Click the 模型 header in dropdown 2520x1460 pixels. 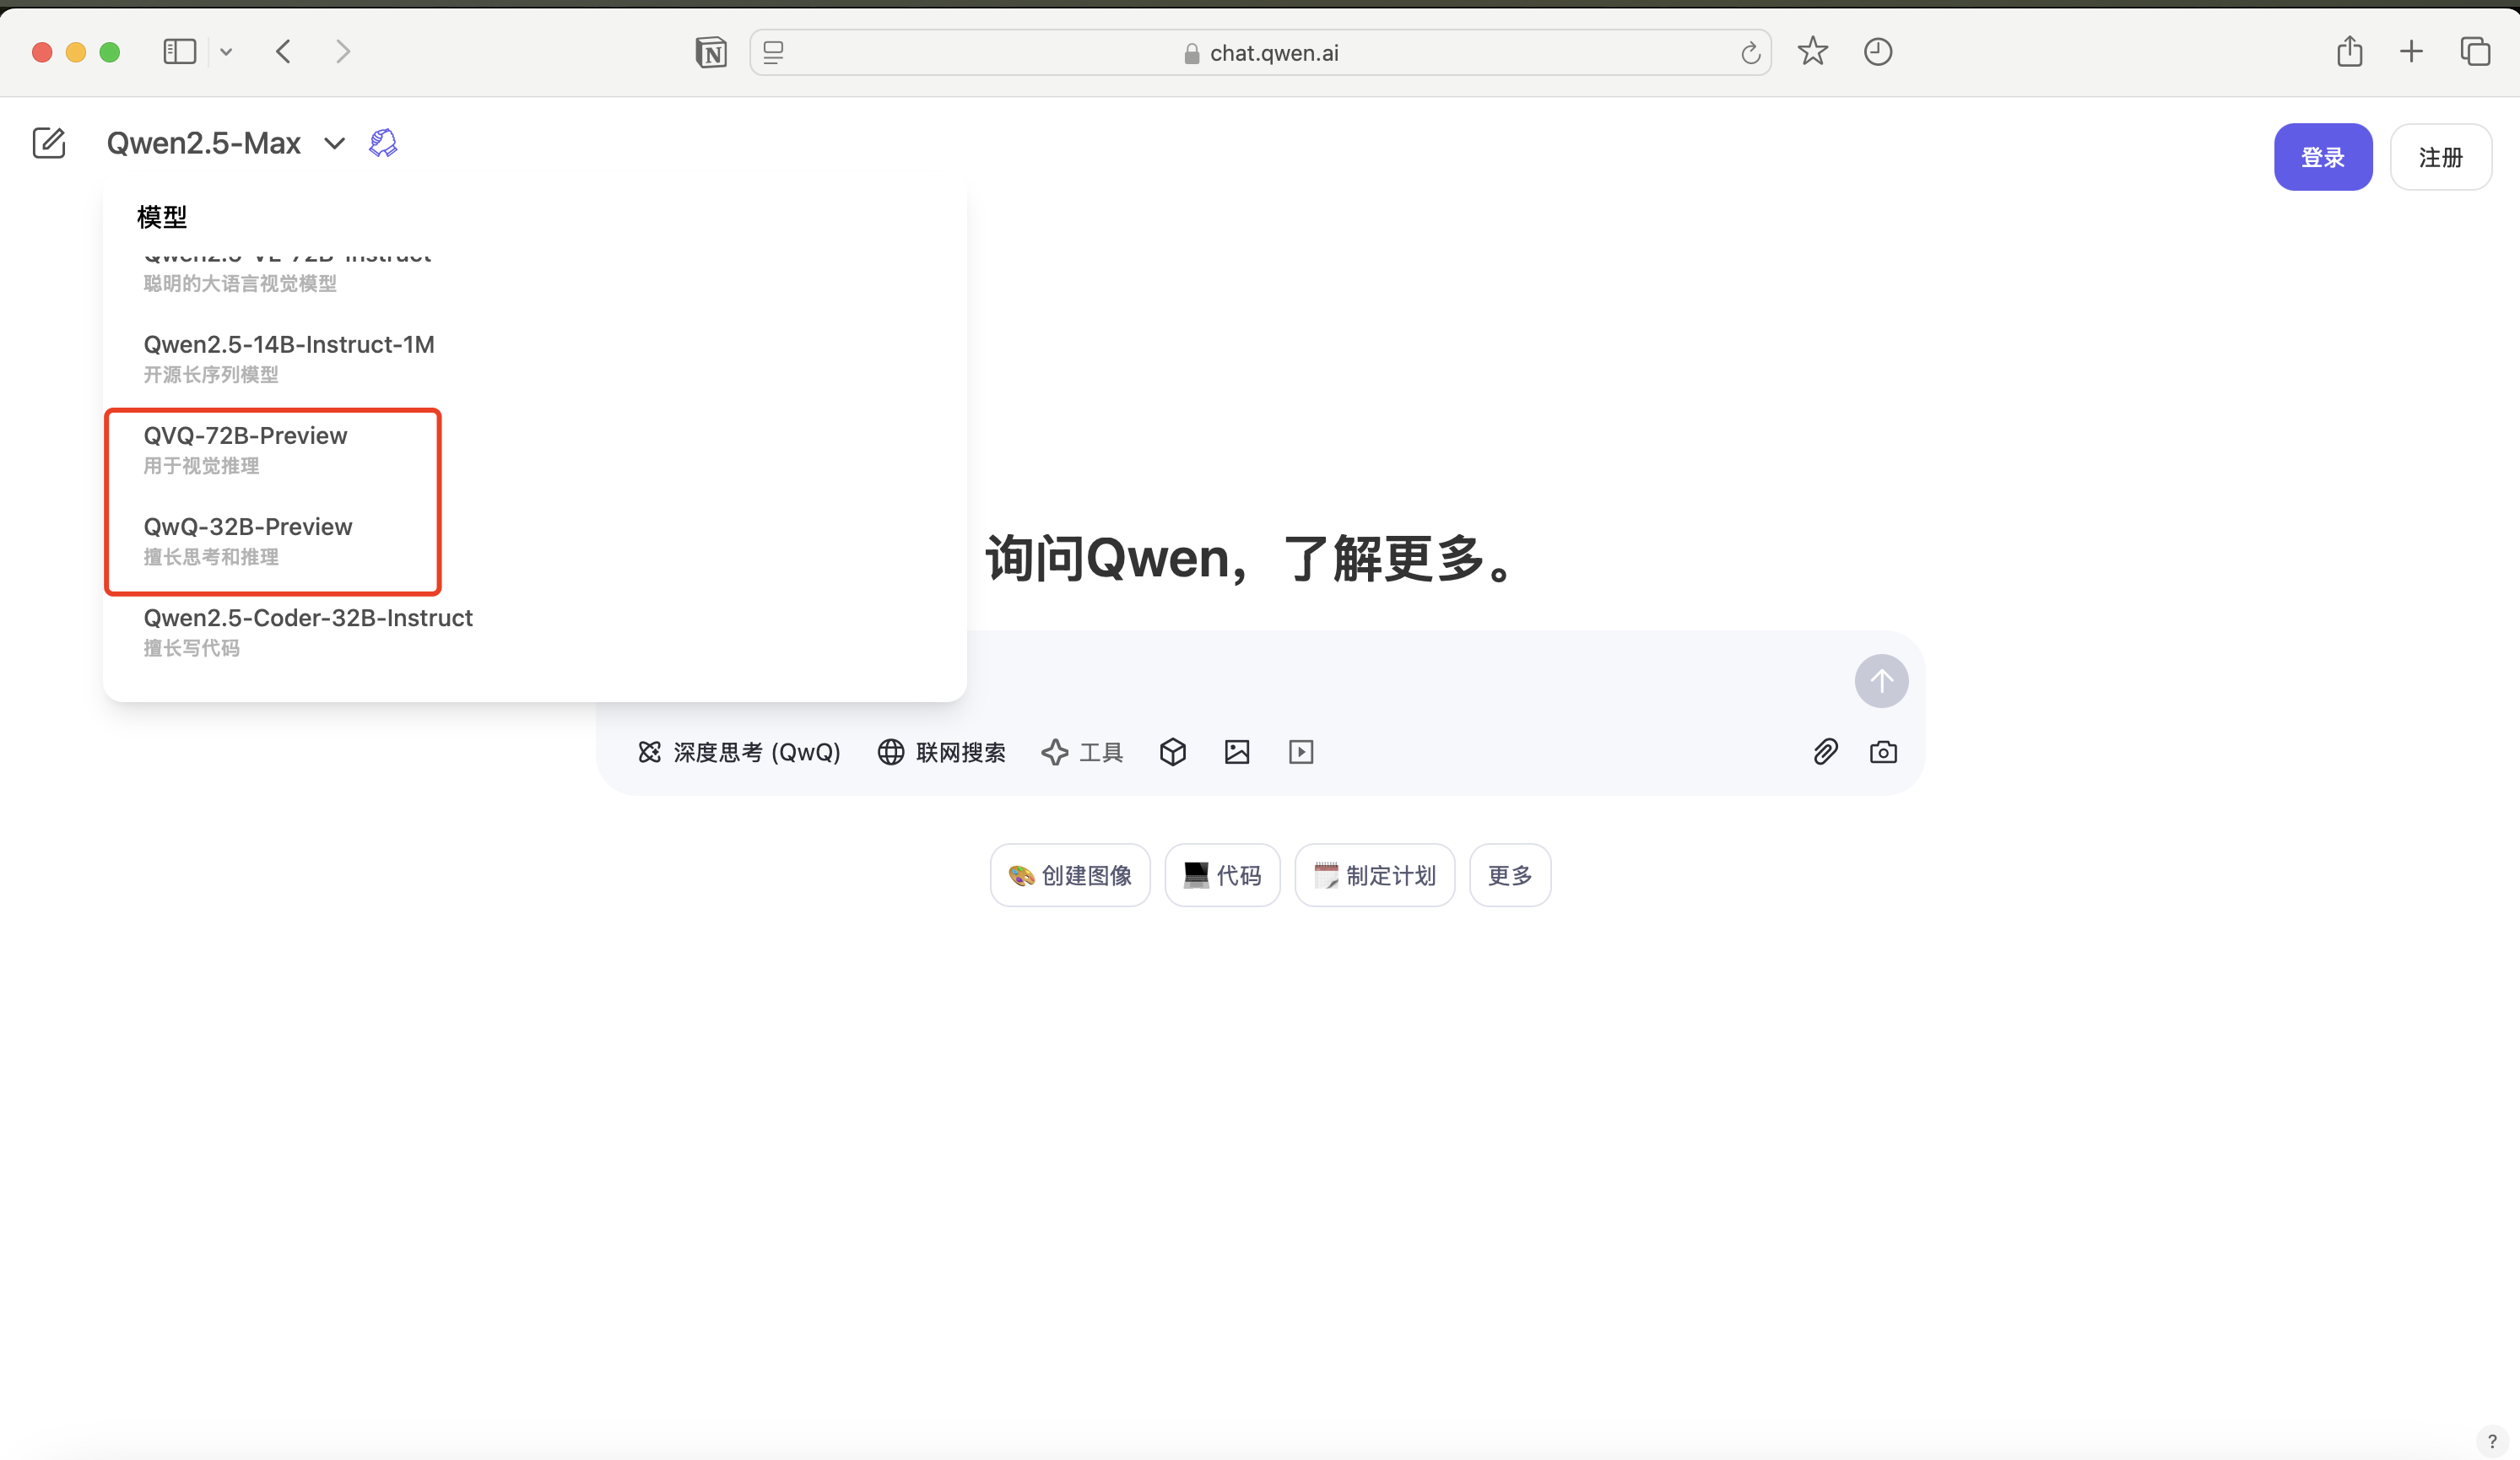[162, 216]
